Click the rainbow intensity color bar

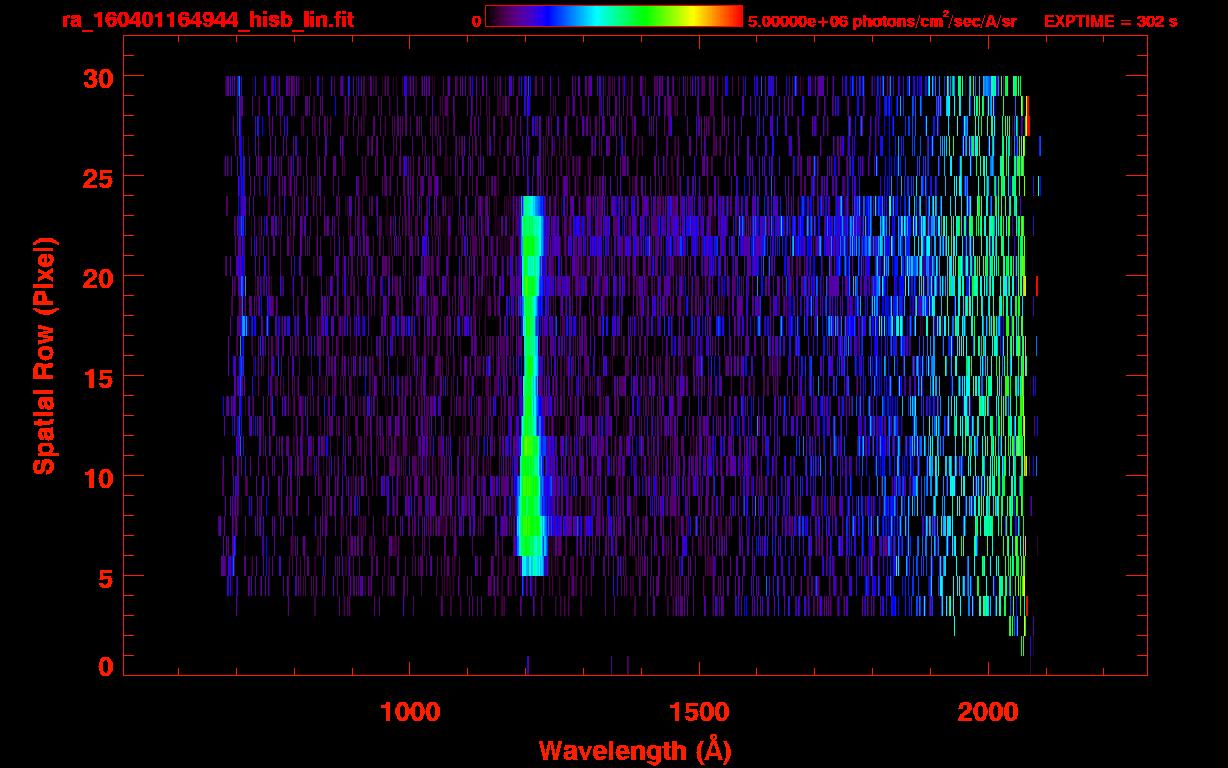tap(614, 17)
